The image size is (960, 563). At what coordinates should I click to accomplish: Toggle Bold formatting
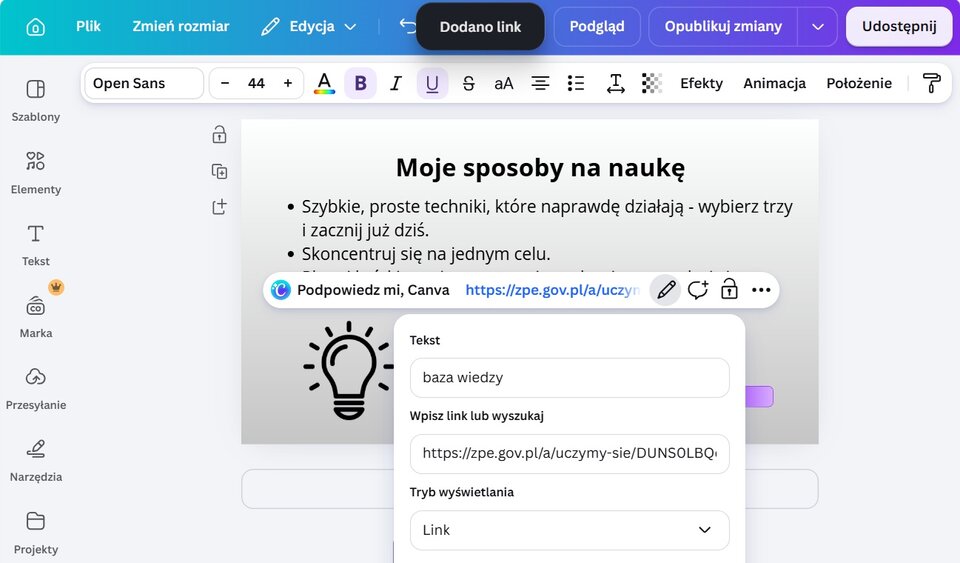360,83
